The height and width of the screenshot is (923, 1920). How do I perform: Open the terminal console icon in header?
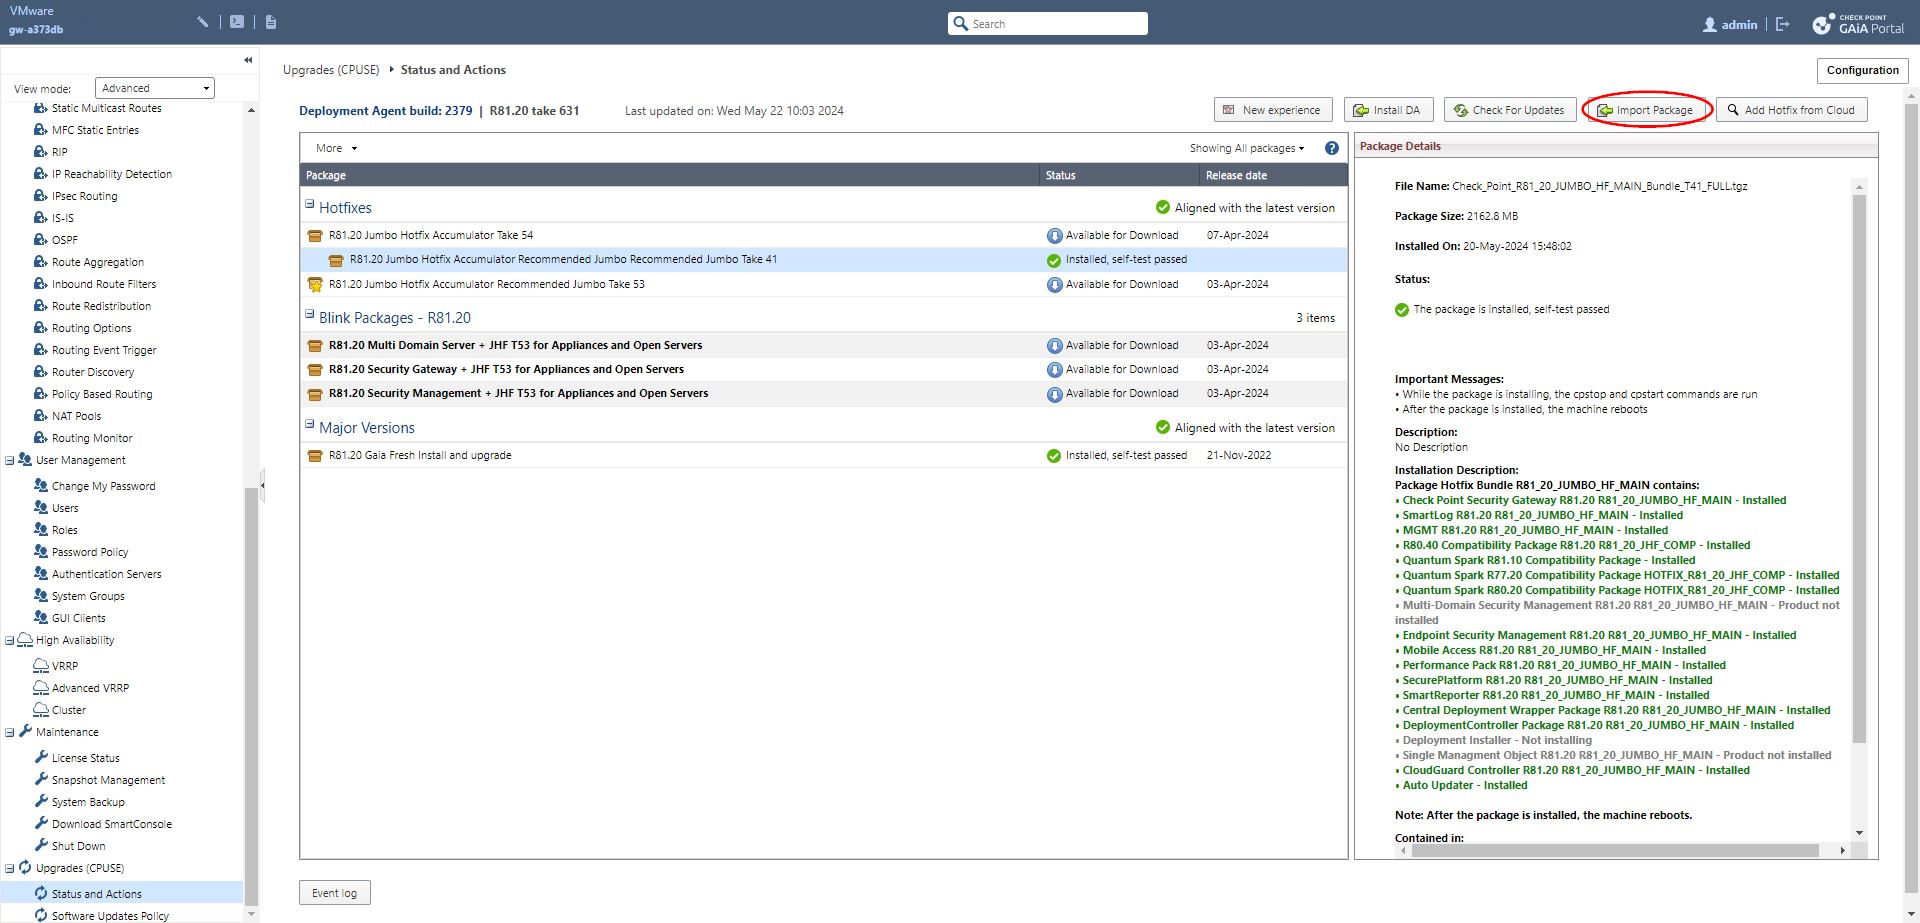point(237,21)
